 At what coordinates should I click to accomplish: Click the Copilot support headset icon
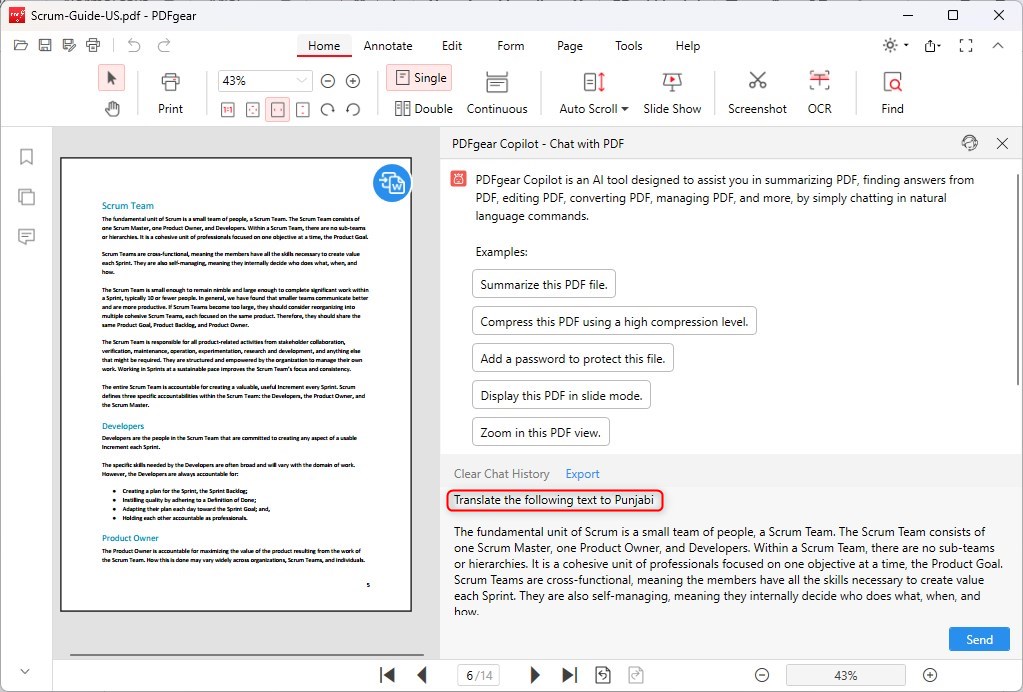pyautogui.click(x=970, y=143)
